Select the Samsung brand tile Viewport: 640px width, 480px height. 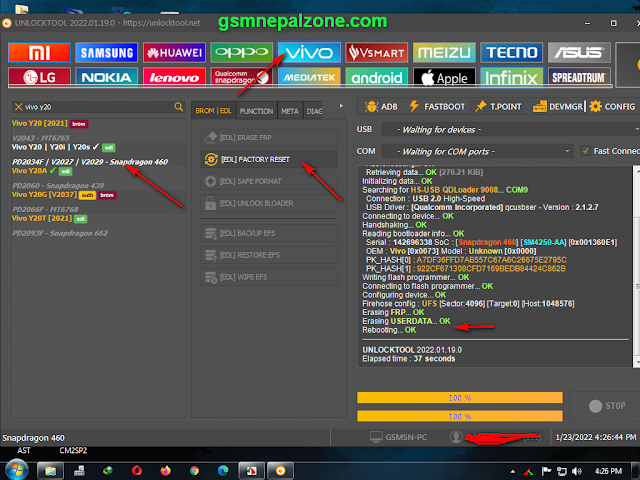pos(107,53)
